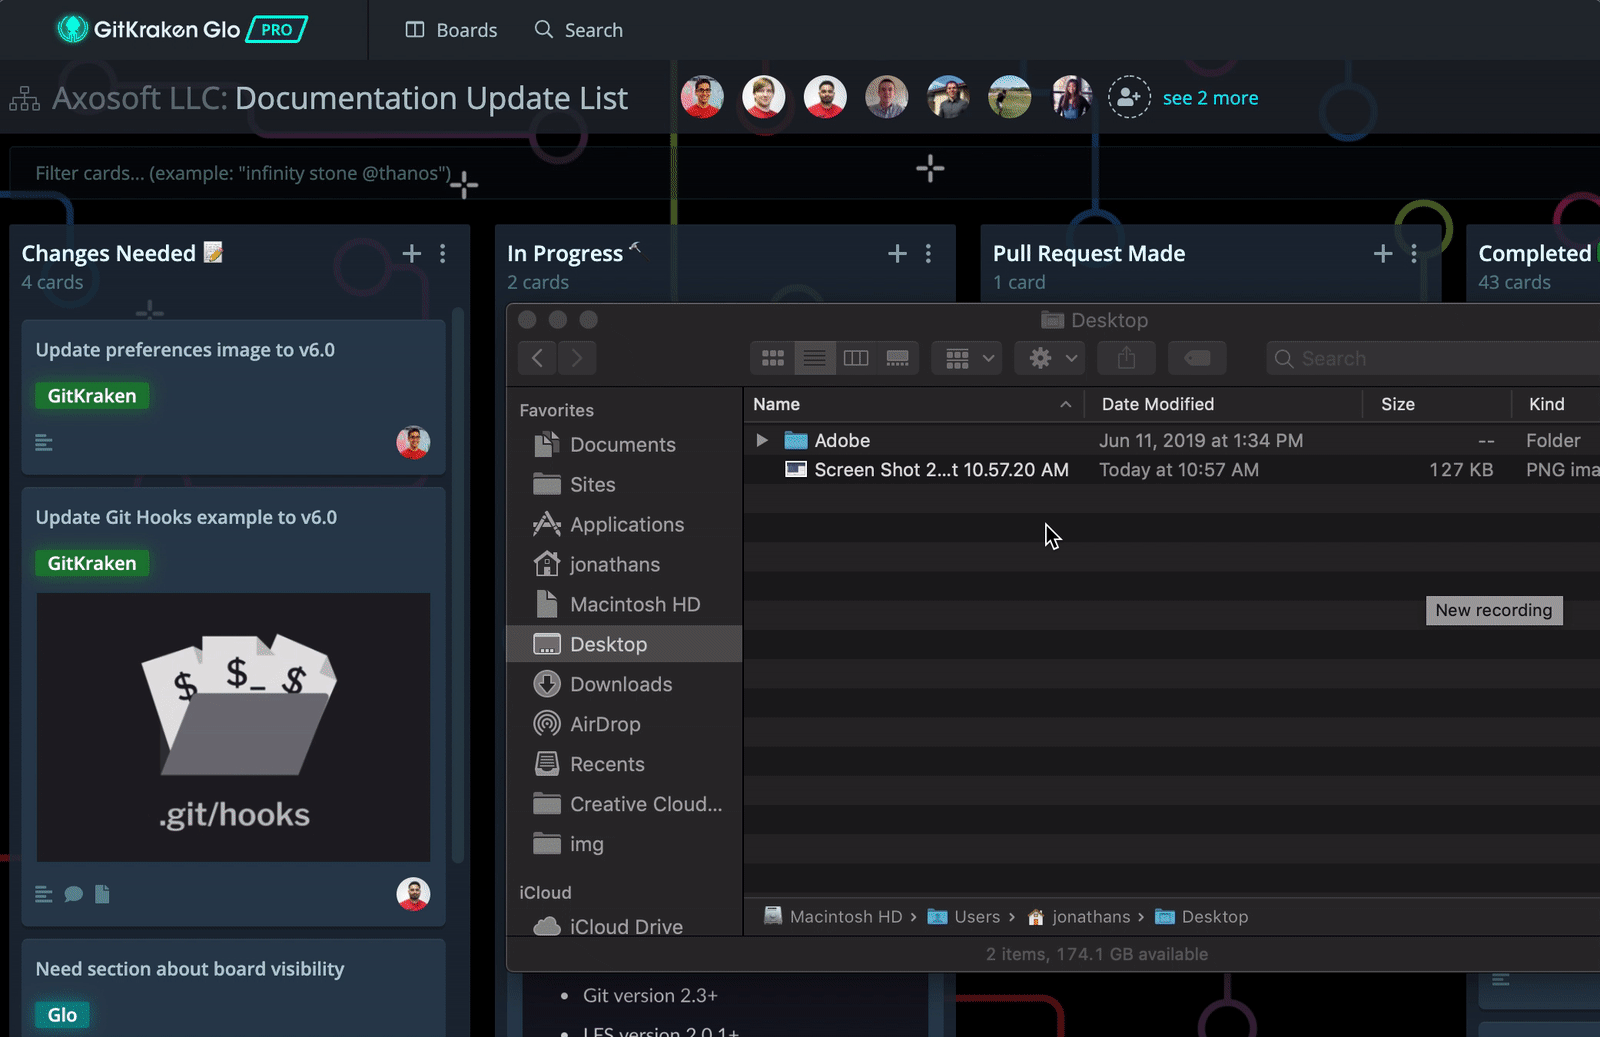This screenshot has width=1600, height=1037.
Task: Open In Progress column options menu
Action: [x=929, y=253]
